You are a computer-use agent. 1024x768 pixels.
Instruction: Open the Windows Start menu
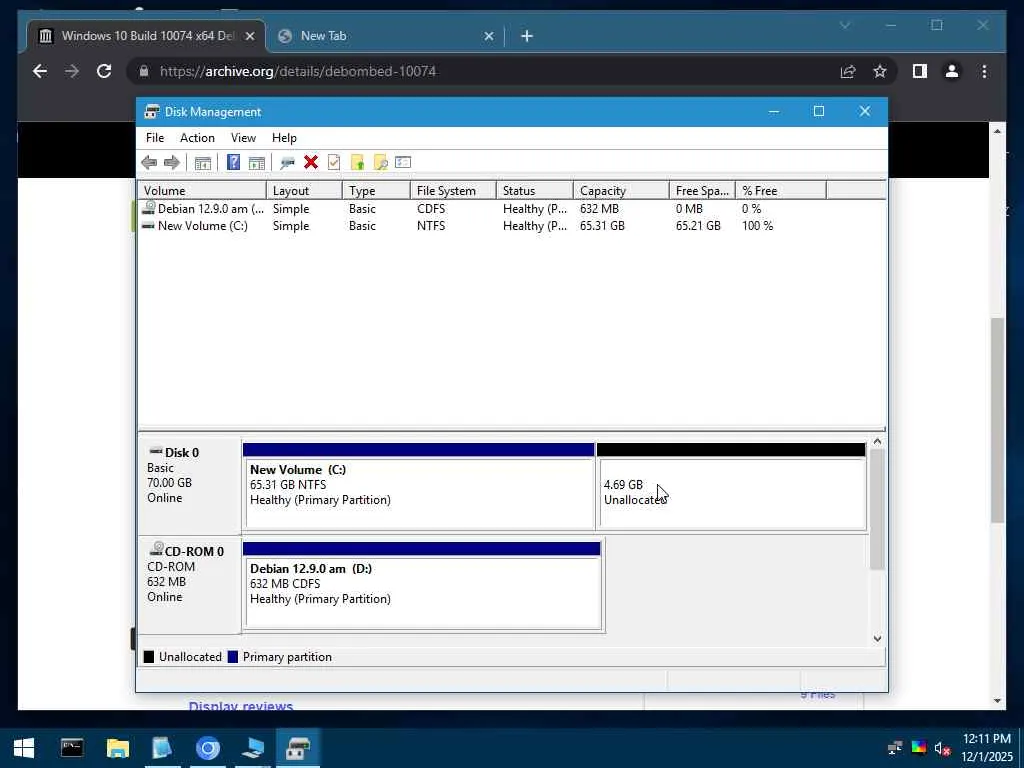click(24, 748)
